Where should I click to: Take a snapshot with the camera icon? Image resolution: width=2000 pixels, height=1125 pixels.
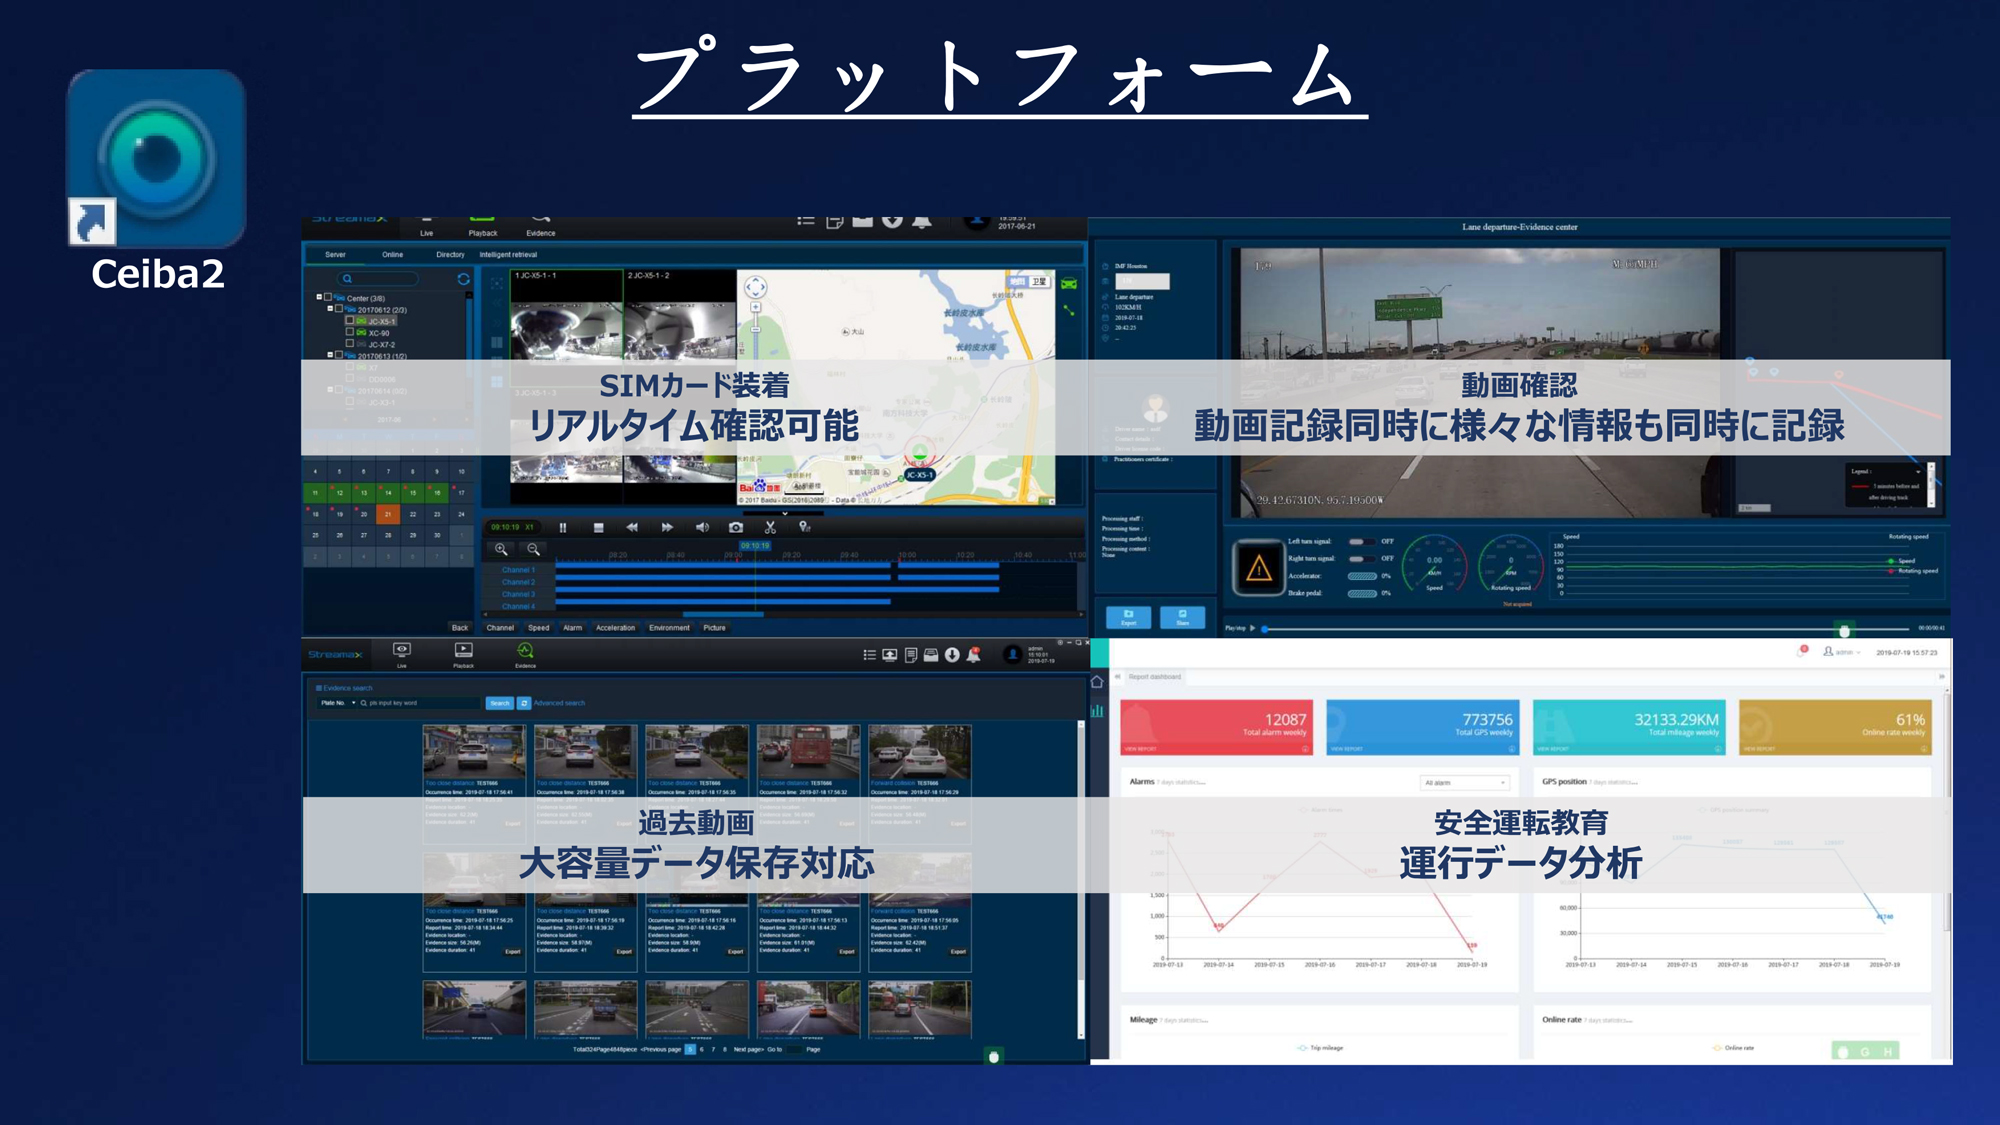pos(736,527)
